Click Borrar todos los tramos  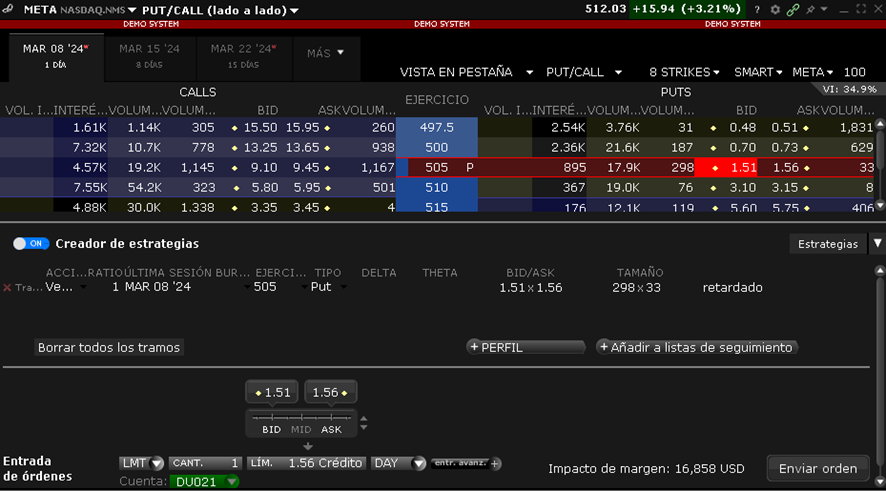click(x=109, y=348)
